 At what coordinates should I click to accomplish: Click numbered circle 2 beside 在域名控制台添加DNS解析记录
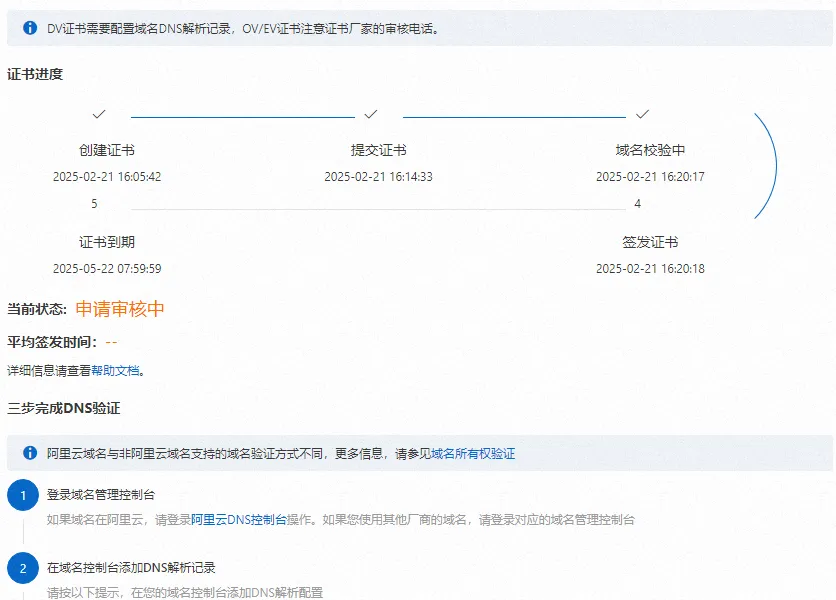point(23,564)
